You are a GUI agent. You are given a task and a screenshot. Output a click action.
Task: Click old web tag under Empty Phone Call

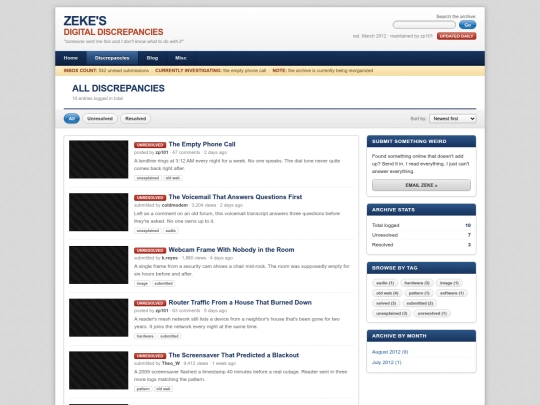[x=173, y=178]
